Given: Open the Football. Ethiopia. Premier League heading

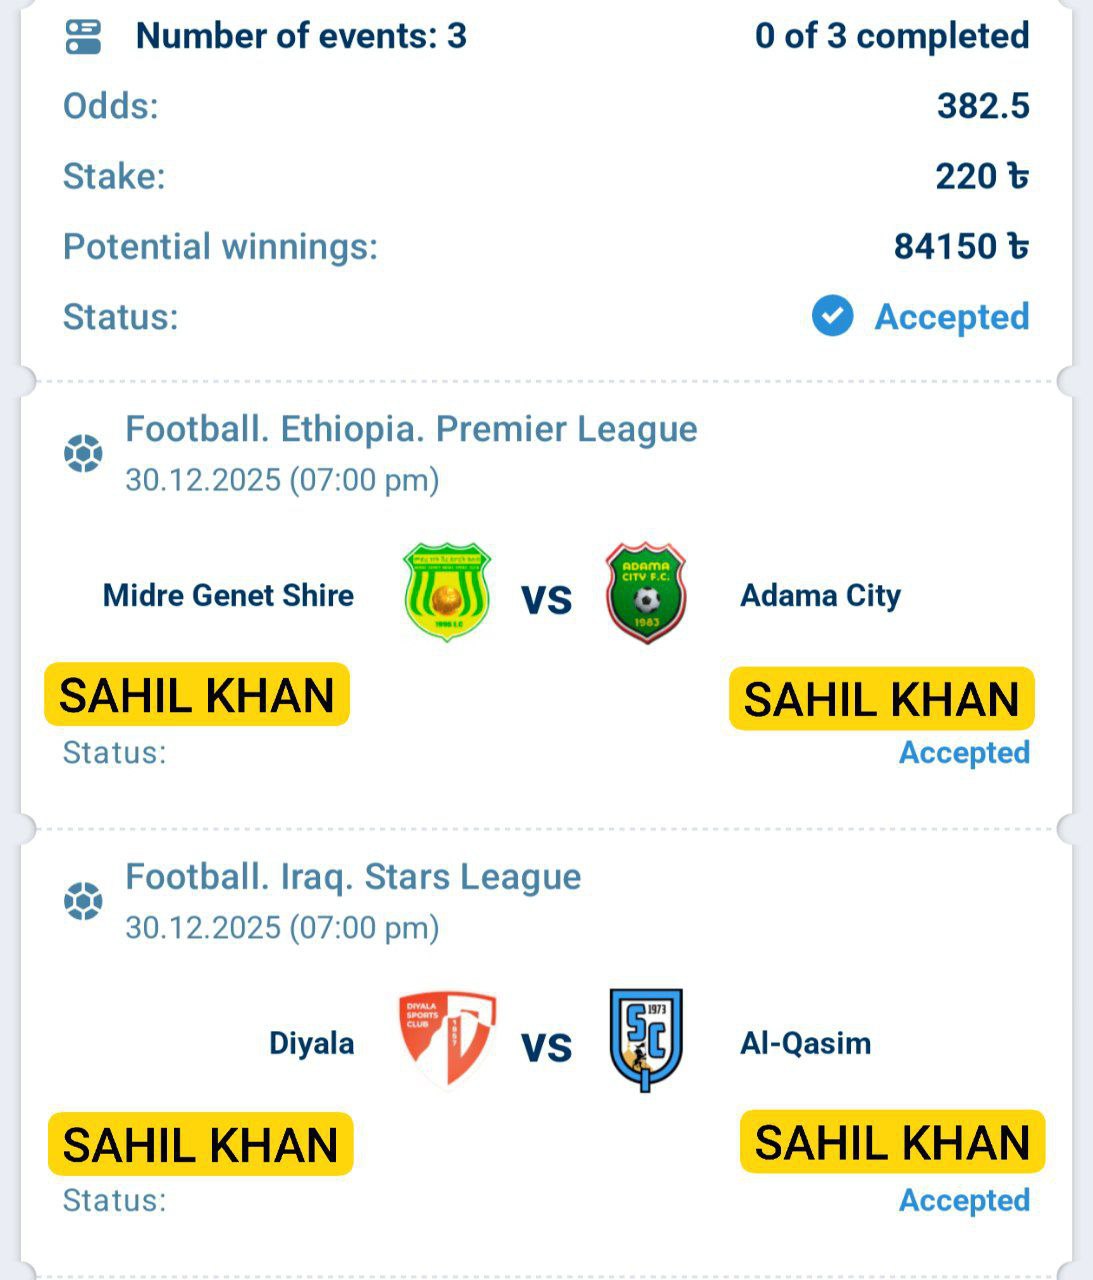Looking at the screenshot, I should click(411, 429).
